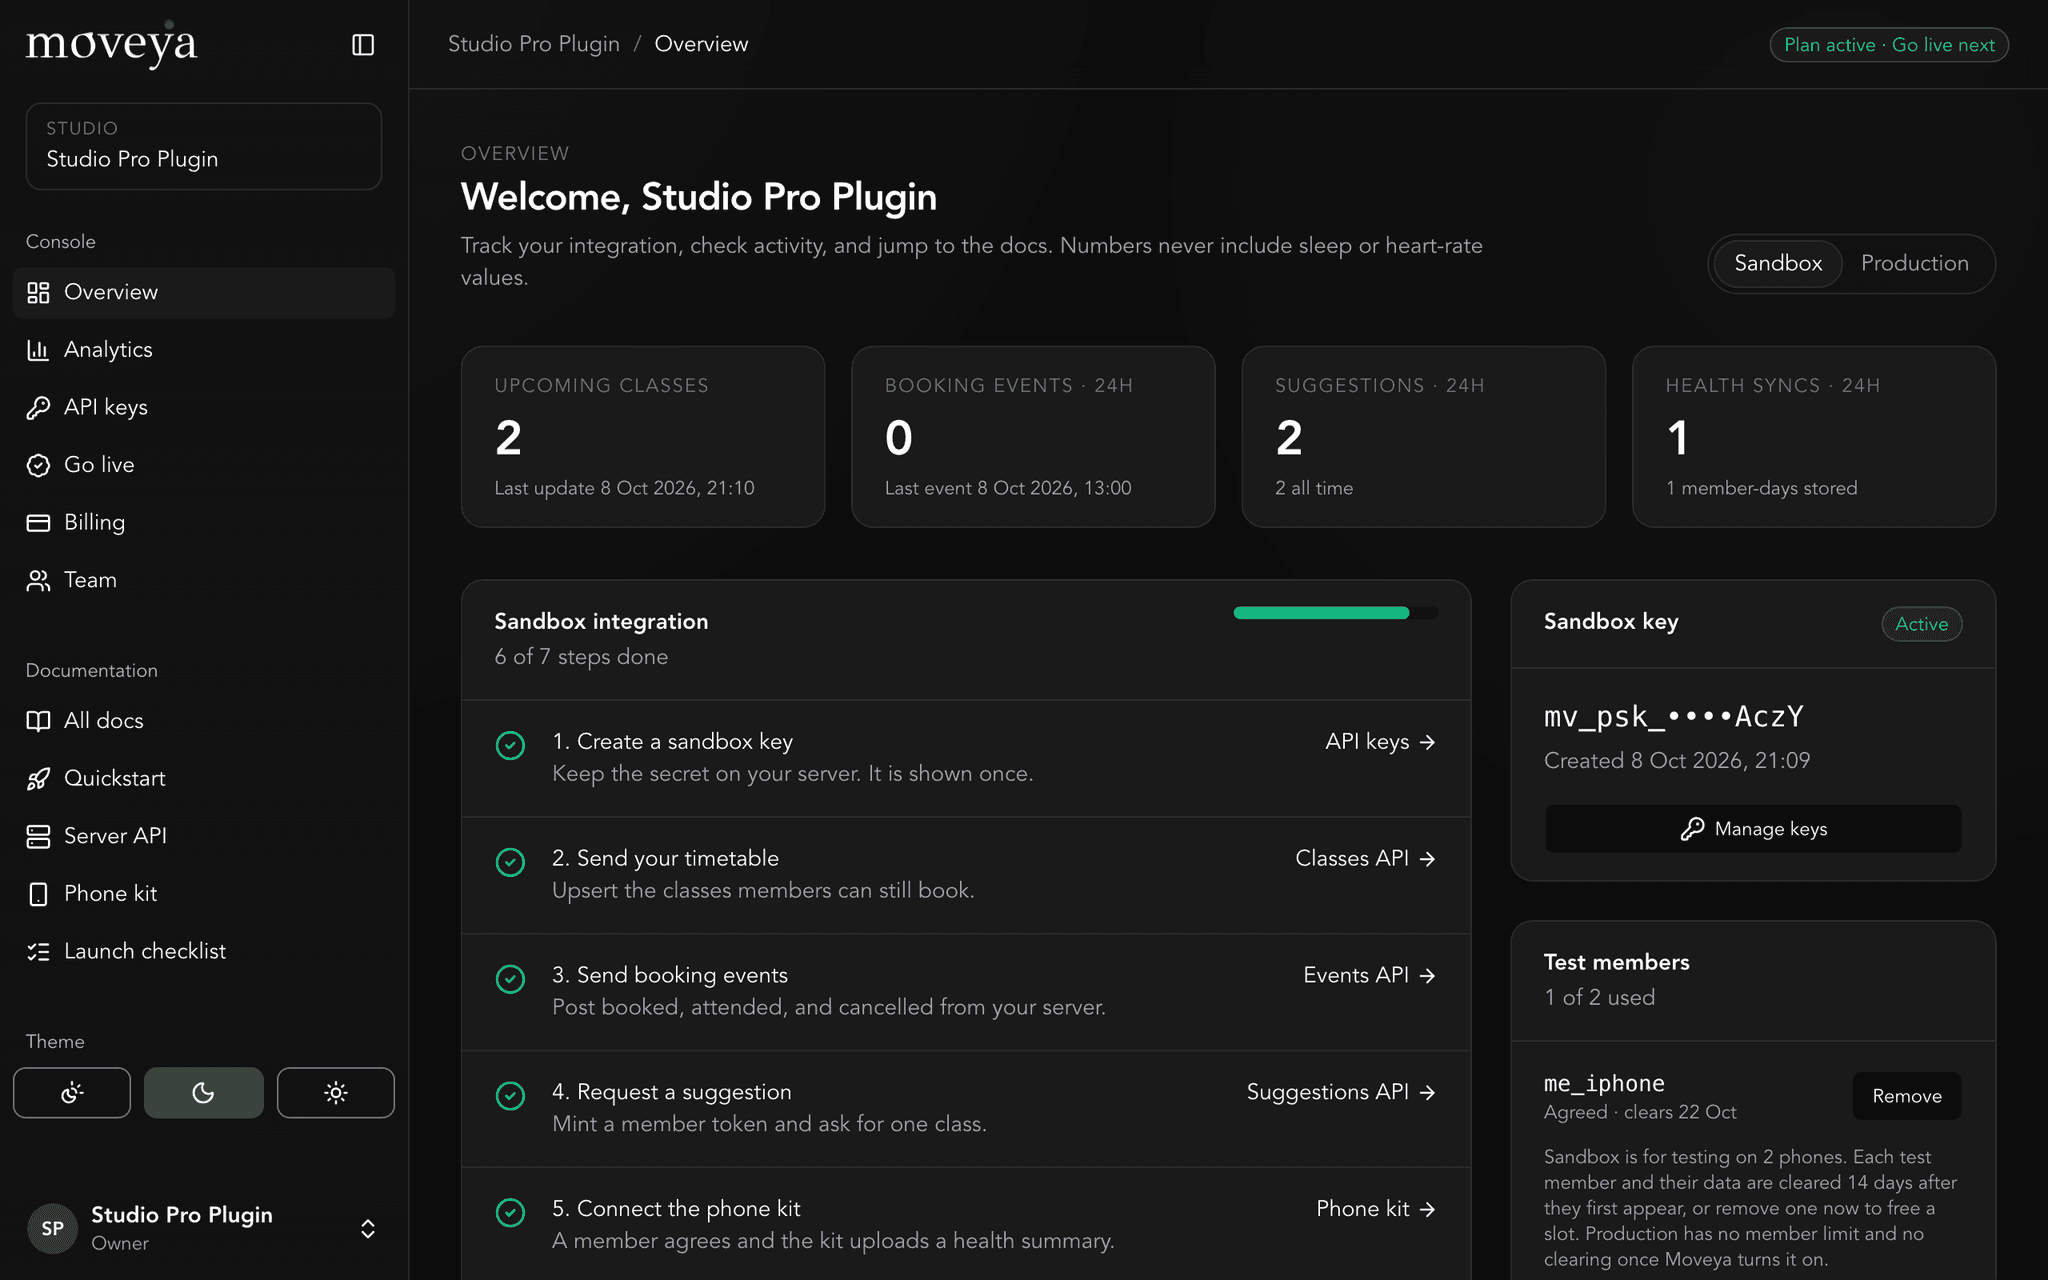
Task: Follow the Classes API link
Action: (1366, 858)
